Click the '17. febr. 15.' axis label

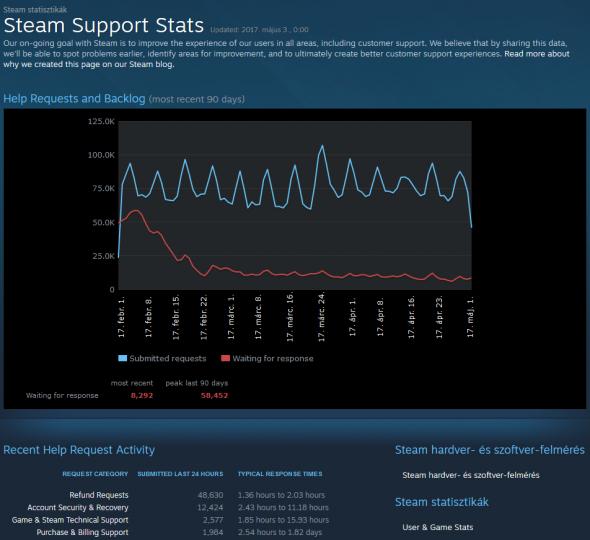click(x=176, y=317)
